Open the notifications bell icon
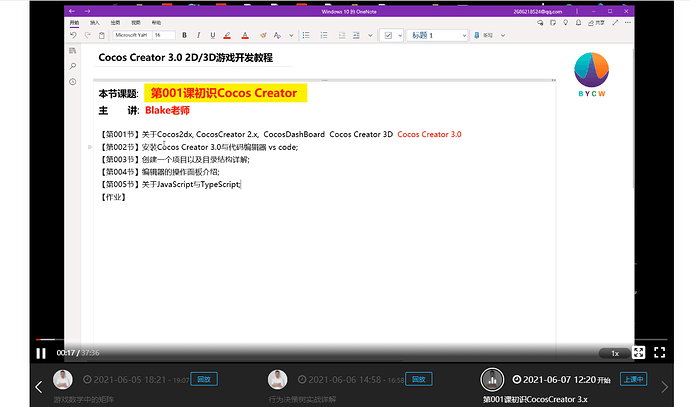The height and width of the screenshot is (407, 690). (x=578, y=23)
